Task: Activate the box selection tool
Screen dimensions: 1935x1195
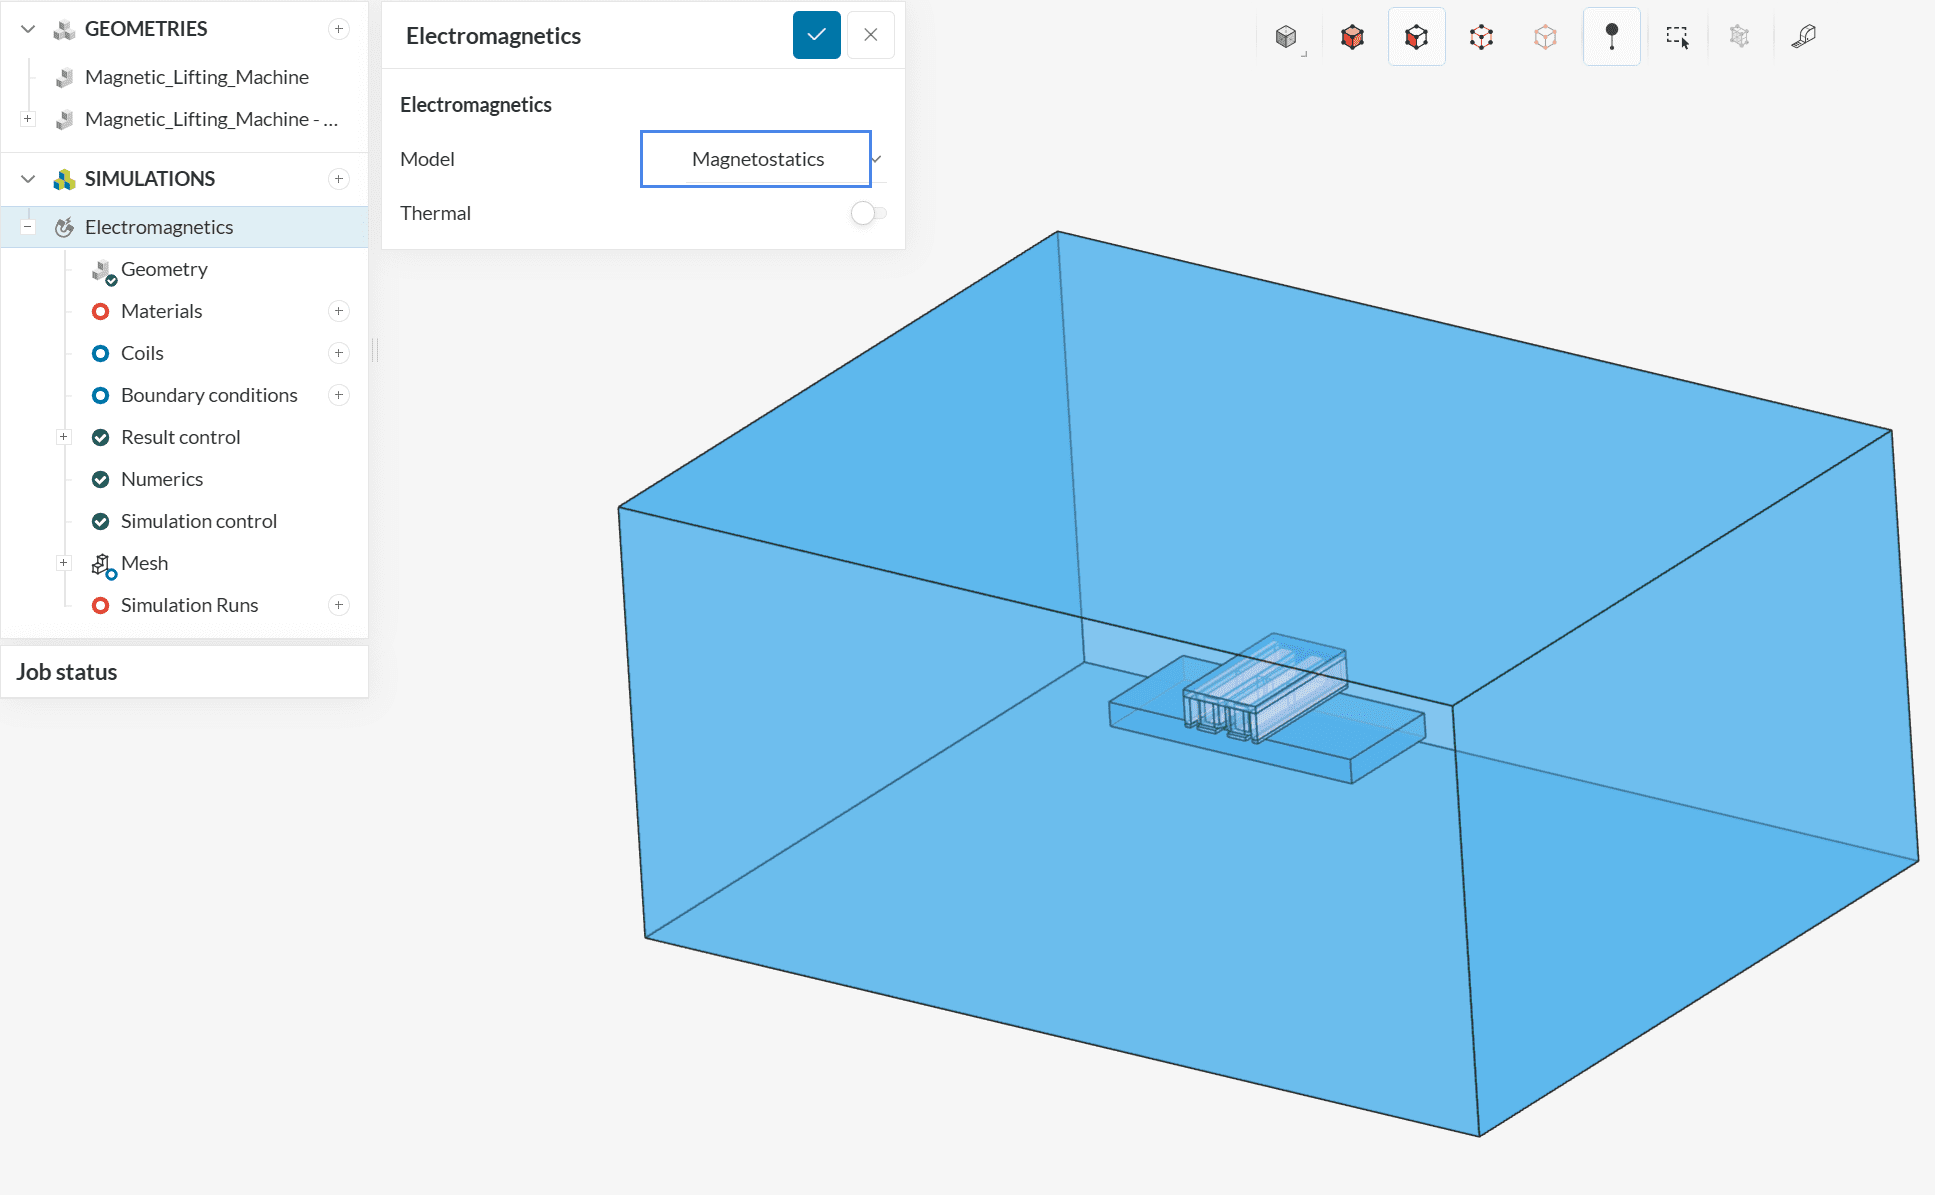Action: coord(1677,37)
